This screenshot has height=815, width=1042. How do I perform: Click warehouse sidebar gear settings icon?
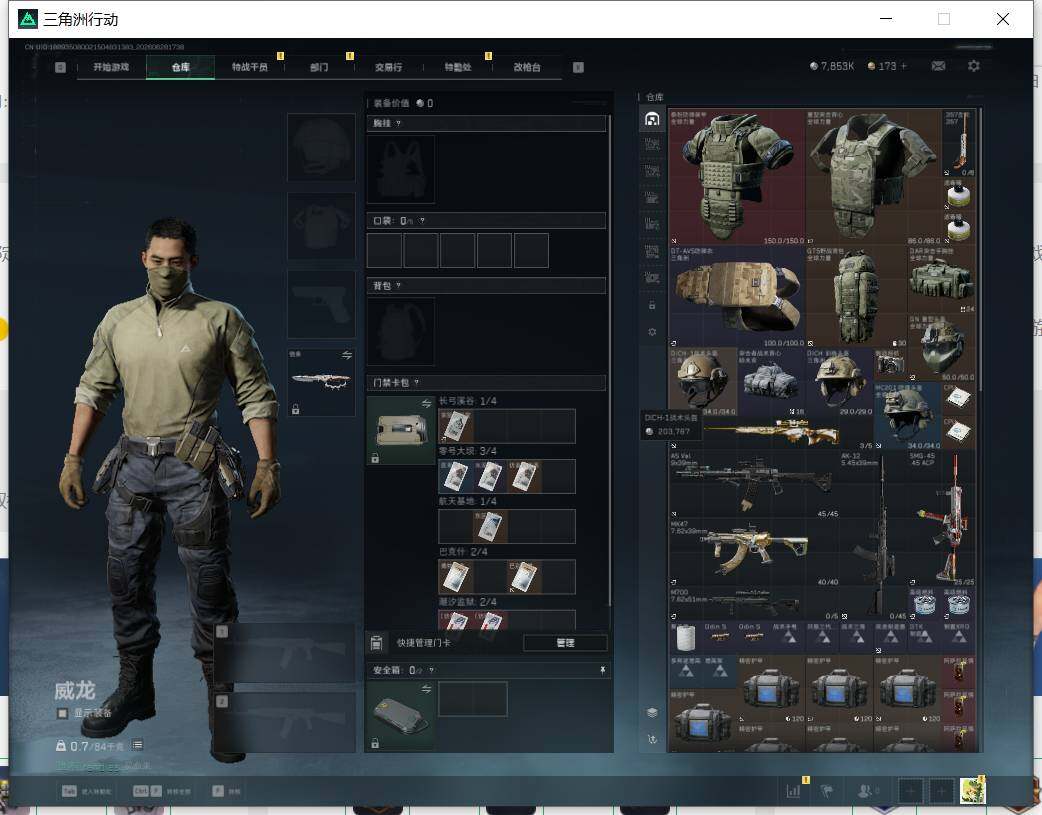[652, 331]
